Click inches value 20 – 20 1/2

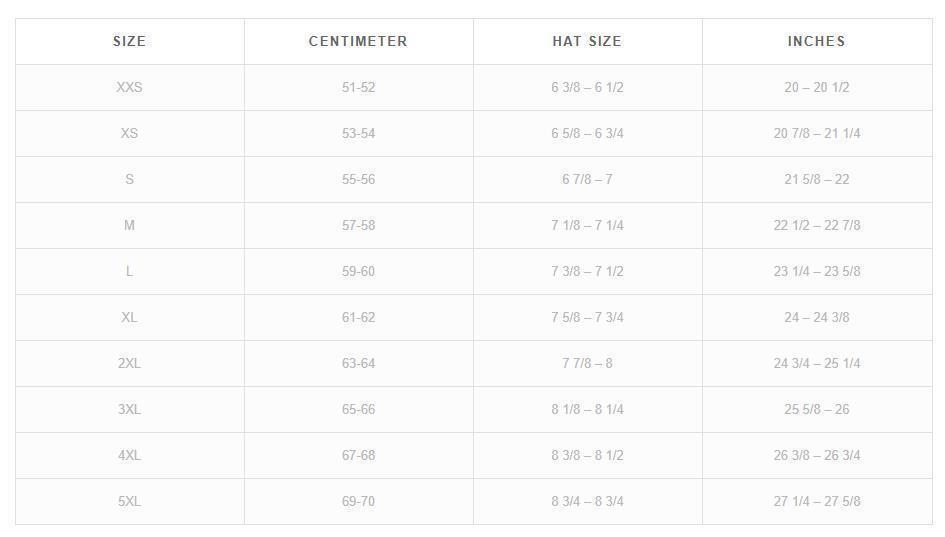coord(816,87)
